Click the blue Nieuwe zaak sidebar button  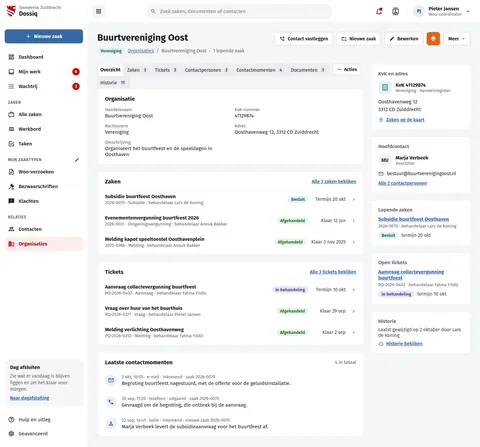44,36
